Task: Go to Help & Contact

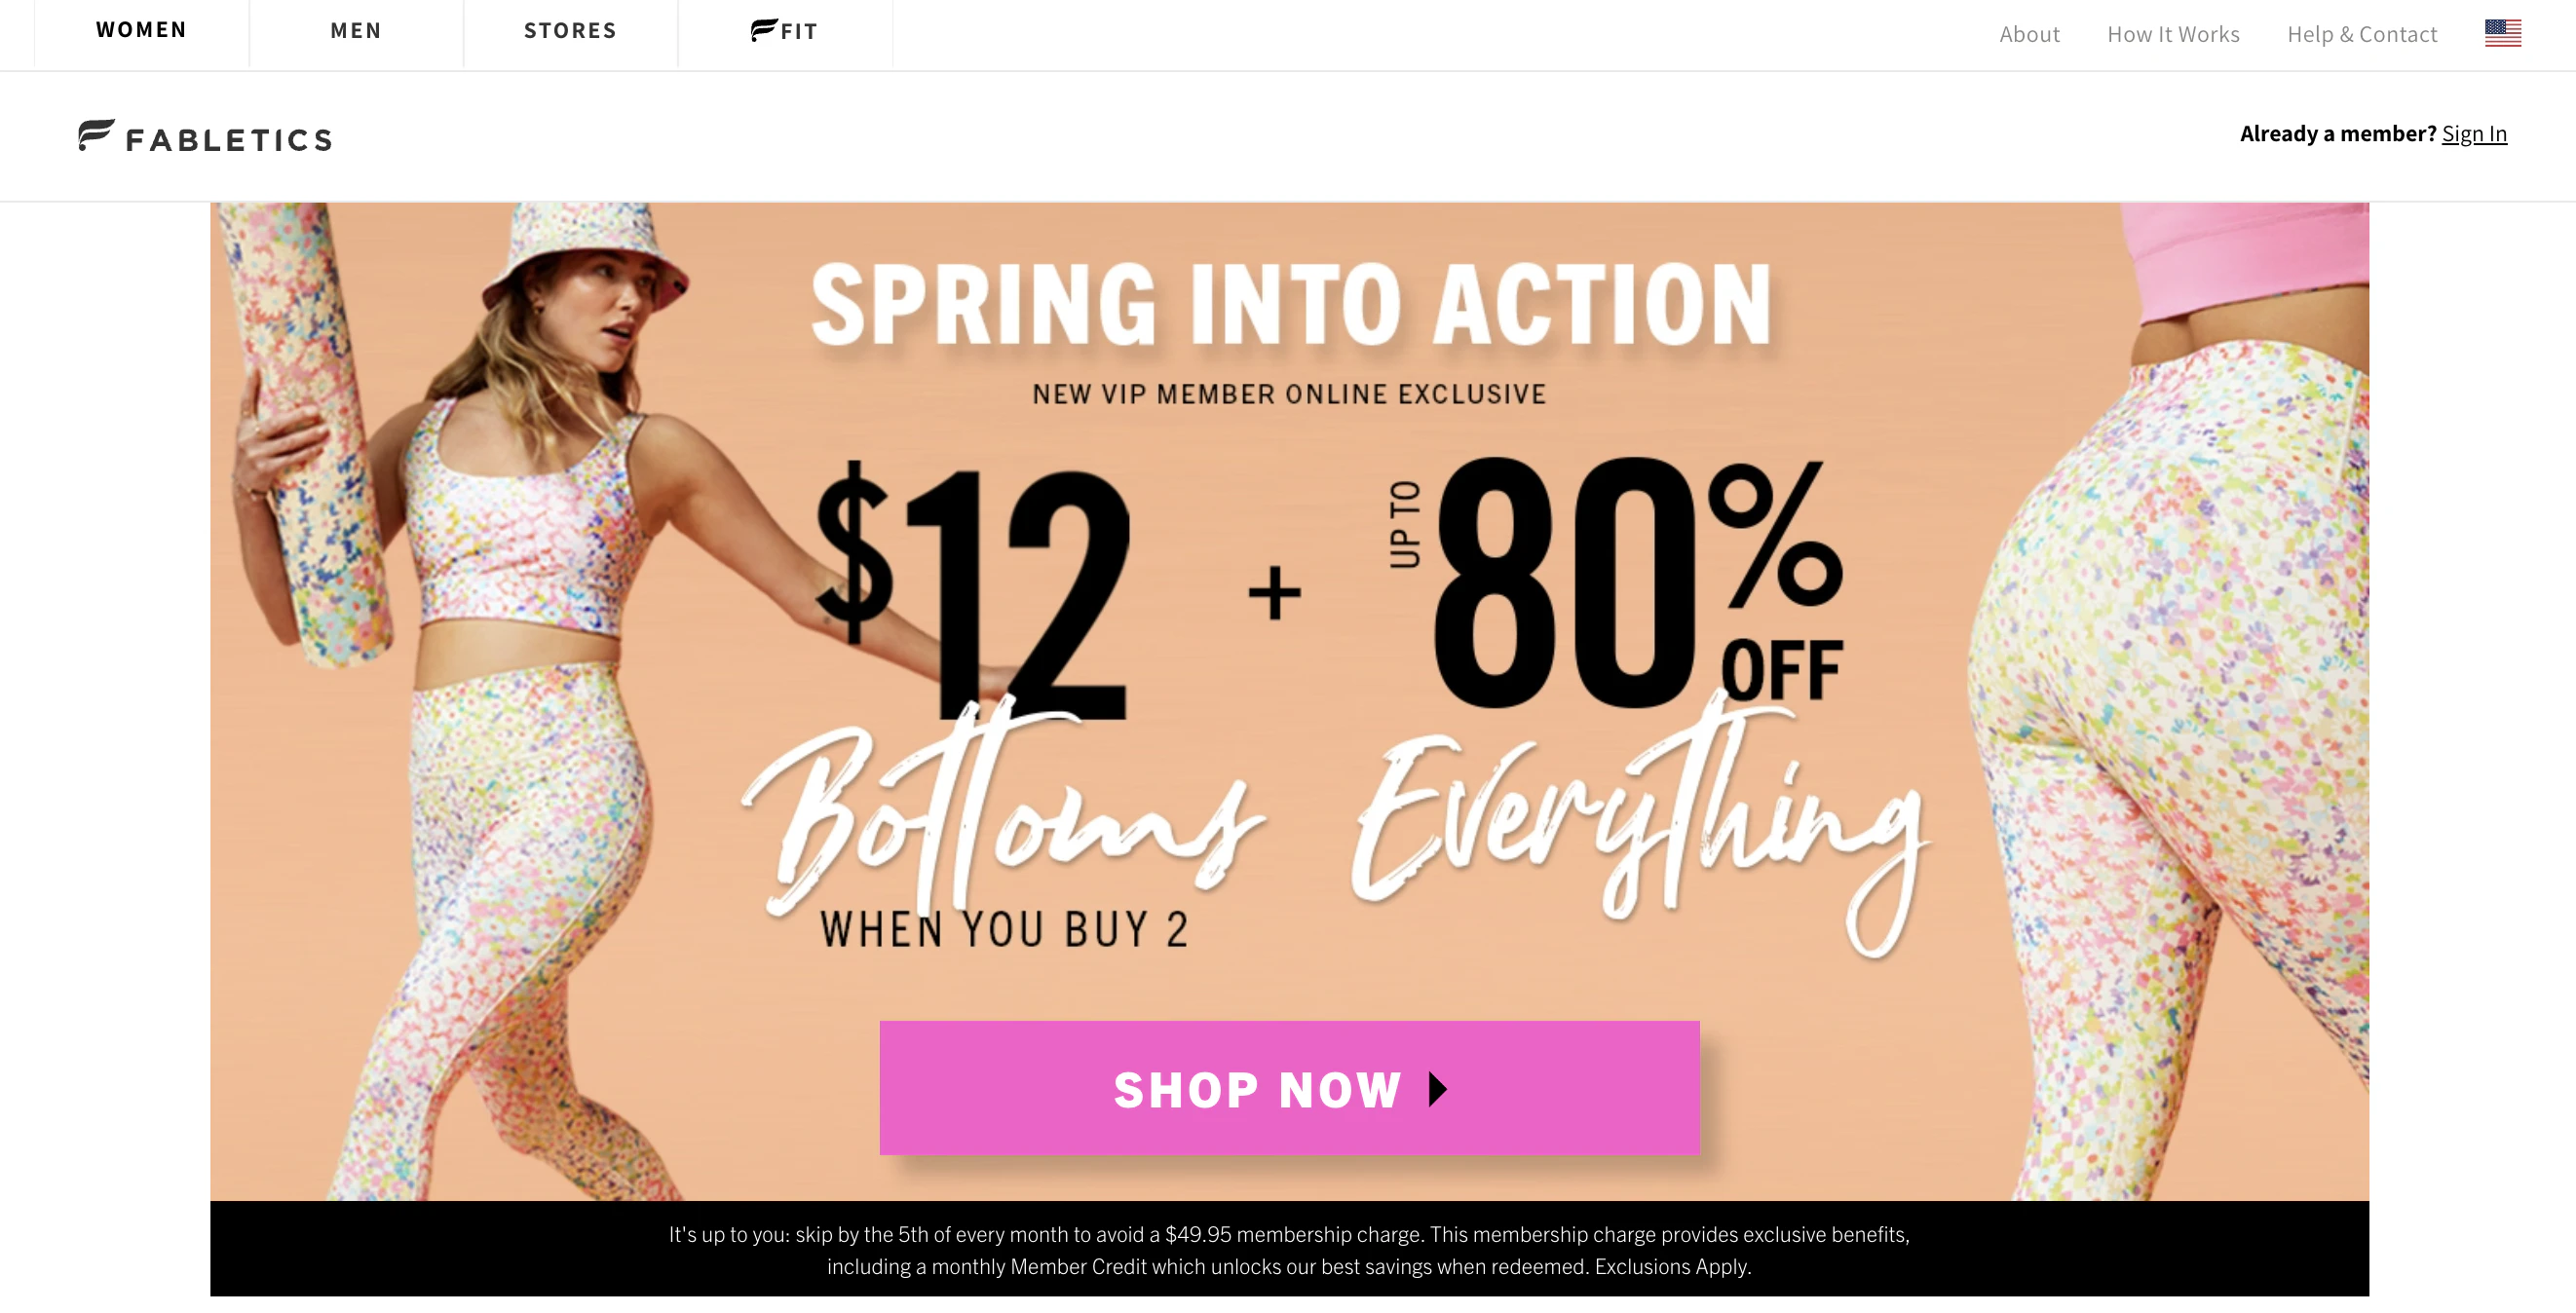Action: pos(2362,34)
